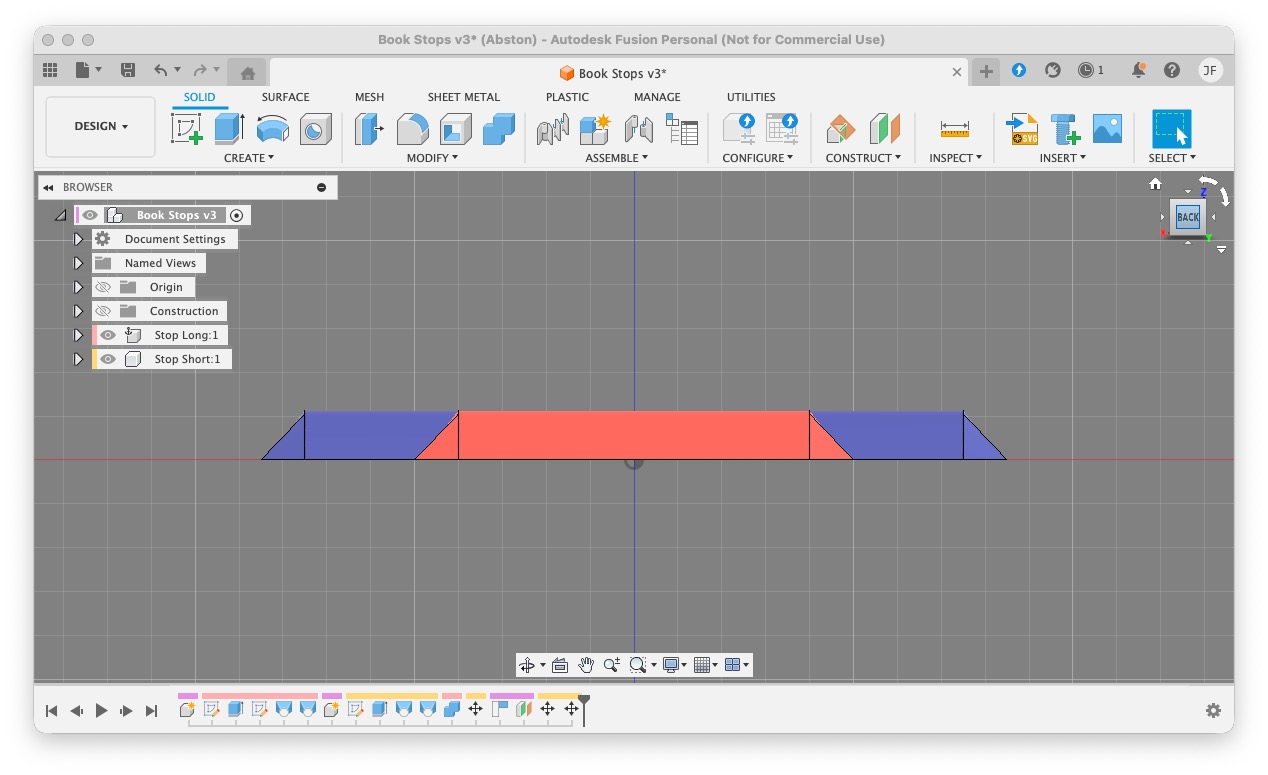Activate the Shell tool icon
Screen dimensions: 1268x775
coord(456,129)
